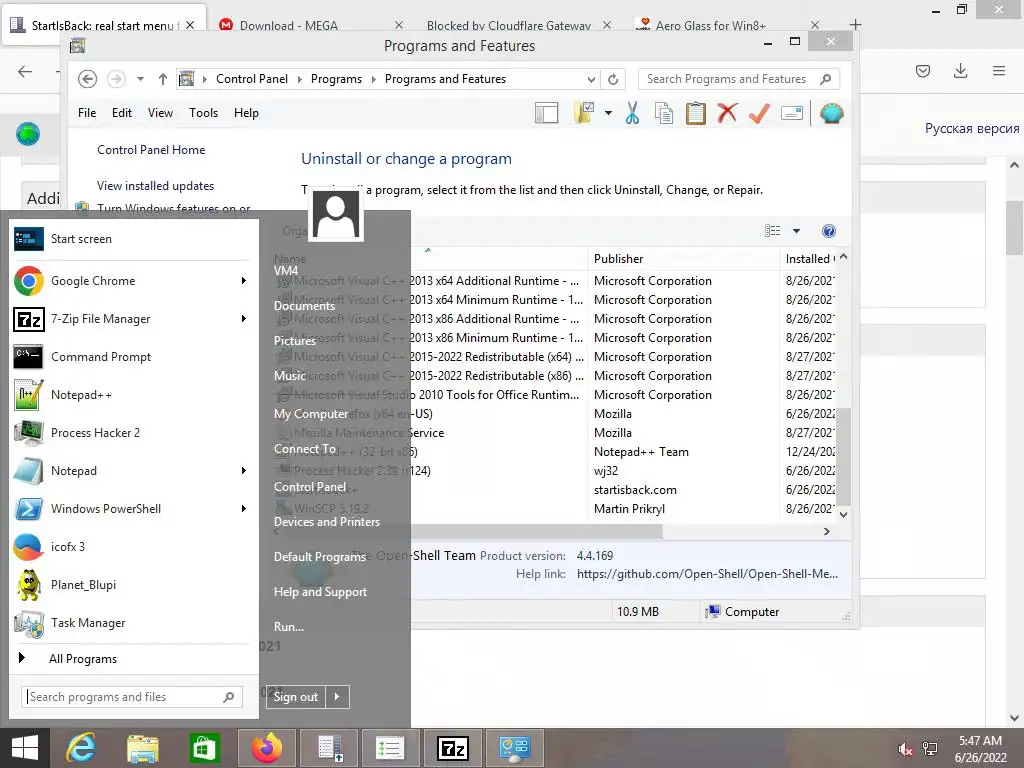Click the checkmark Properties icon
This screenshot has height=768, width=1024.
[x=759, y=113]
